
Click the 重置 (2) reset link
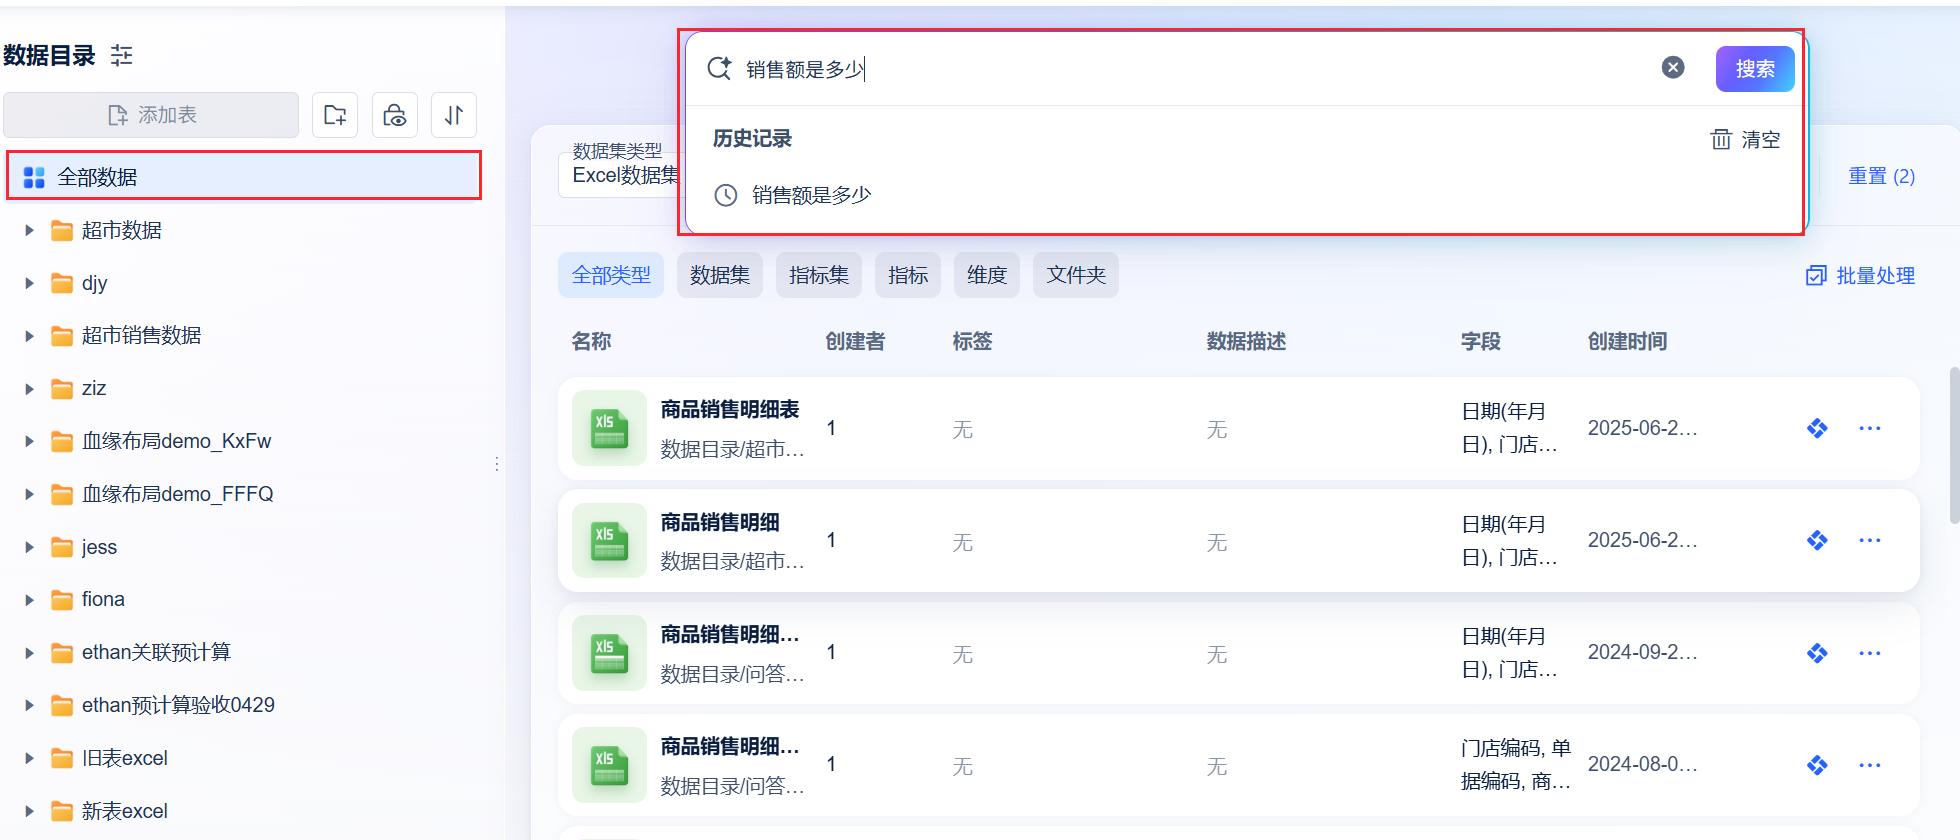(x=1881, y=176)
